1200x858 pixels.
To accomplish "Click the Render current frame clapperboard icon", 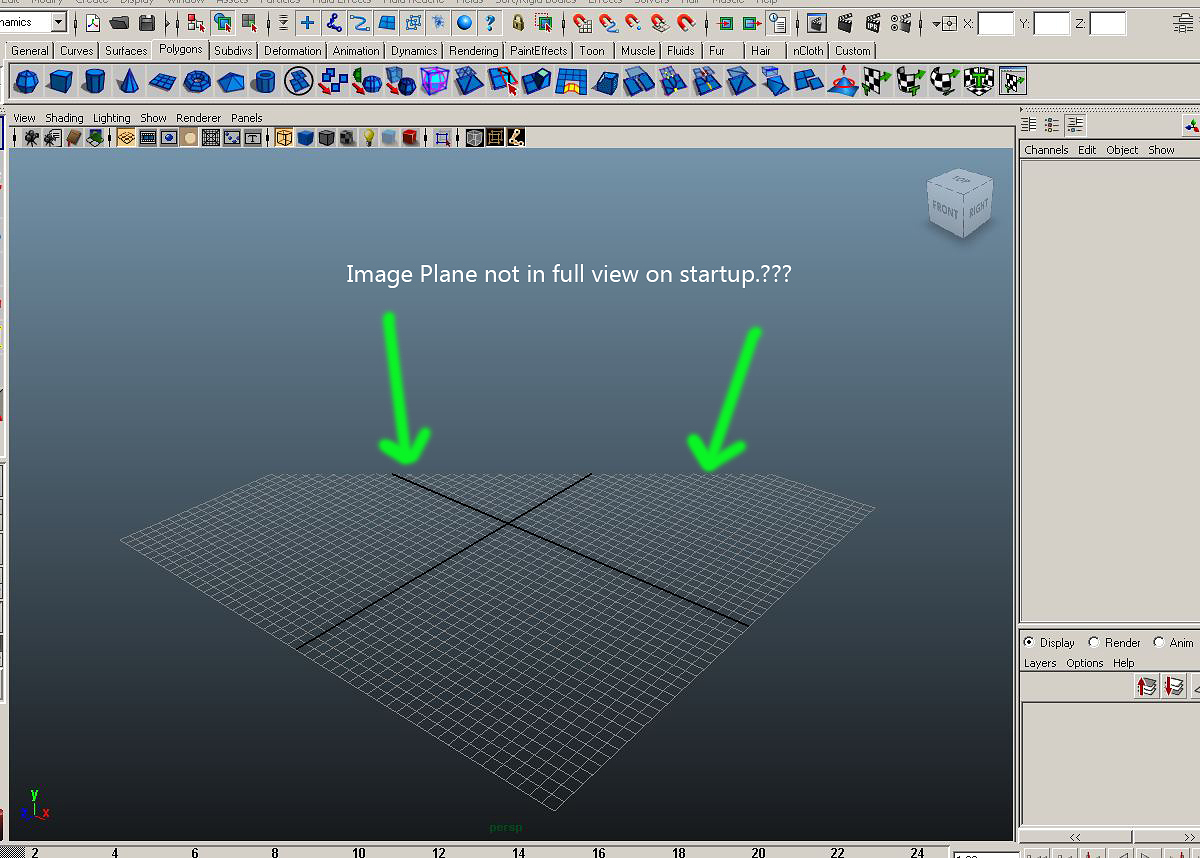I will pyautogui.click(x=845, y=22).
